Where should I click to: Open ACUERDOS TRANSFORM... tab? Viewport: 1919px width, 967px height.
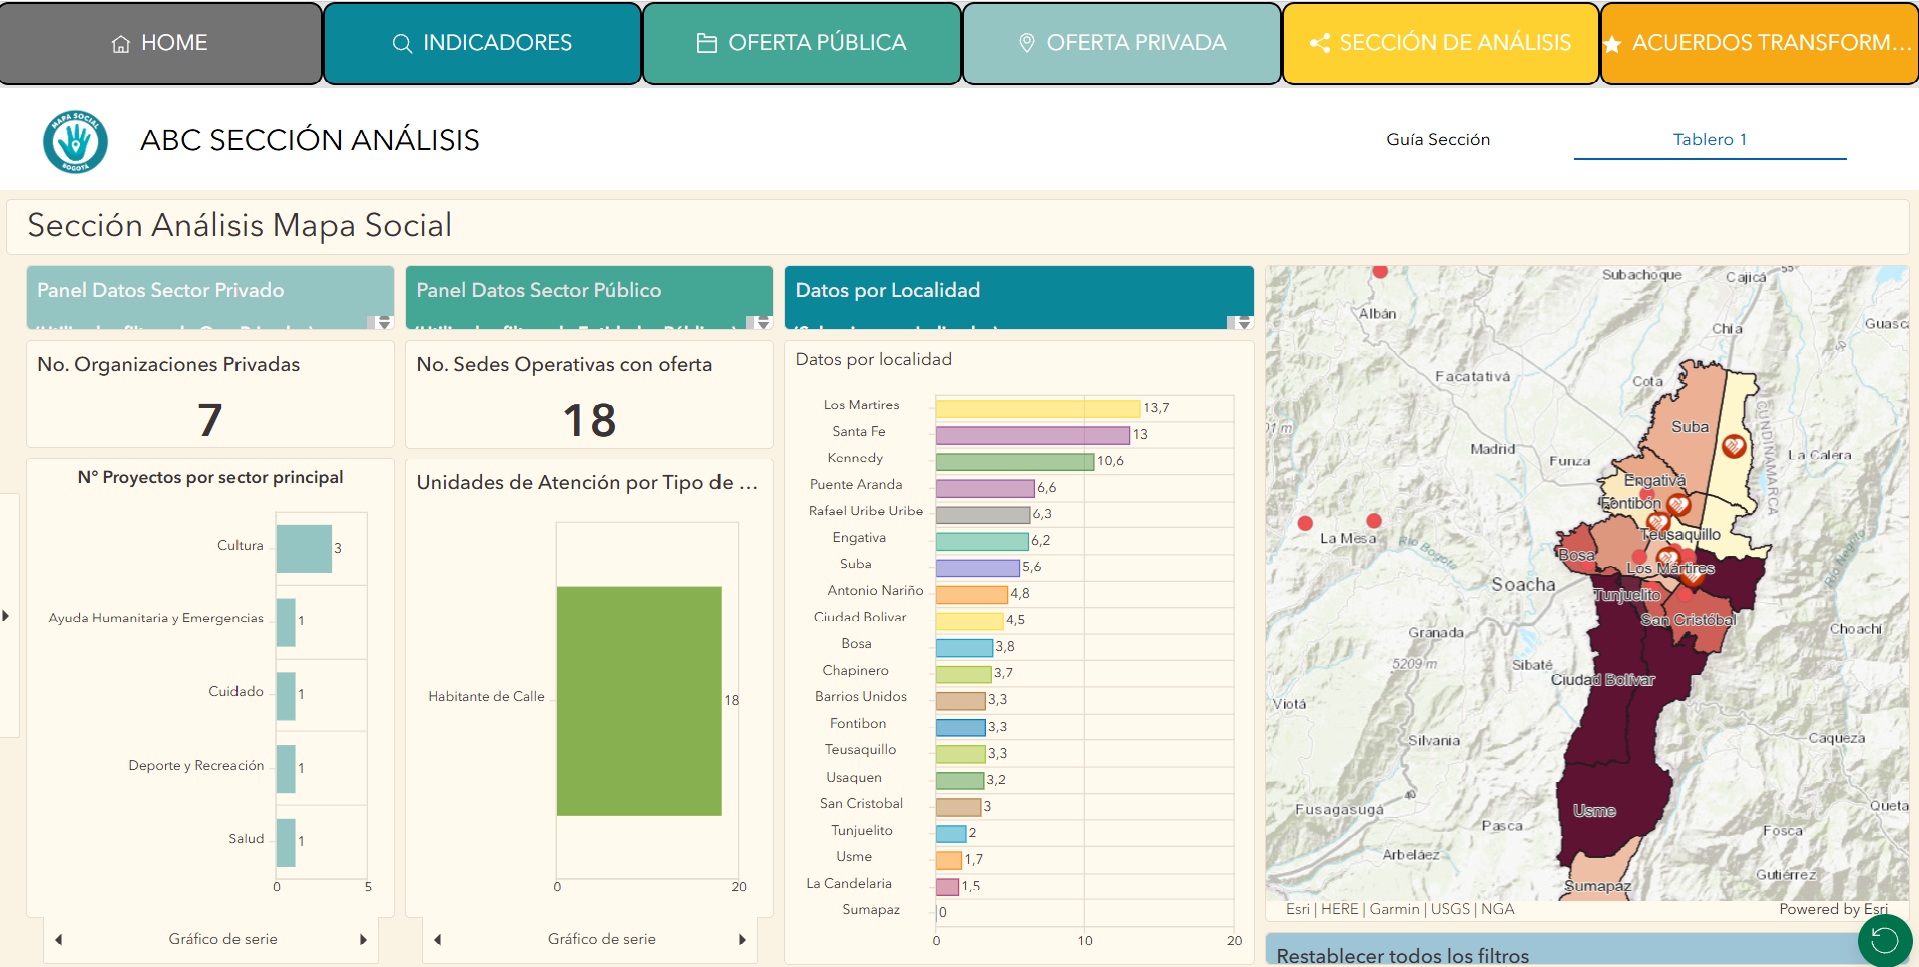click(x=1760, y=43)
